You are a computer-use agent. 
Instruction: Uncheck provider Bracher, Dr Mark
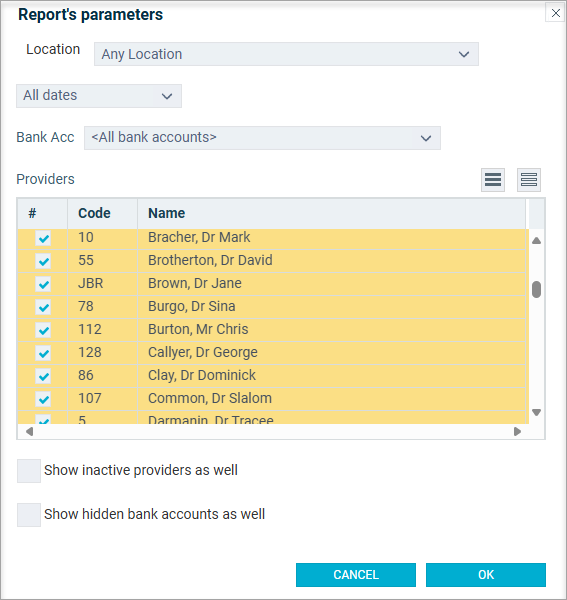(x=43, y=238)
